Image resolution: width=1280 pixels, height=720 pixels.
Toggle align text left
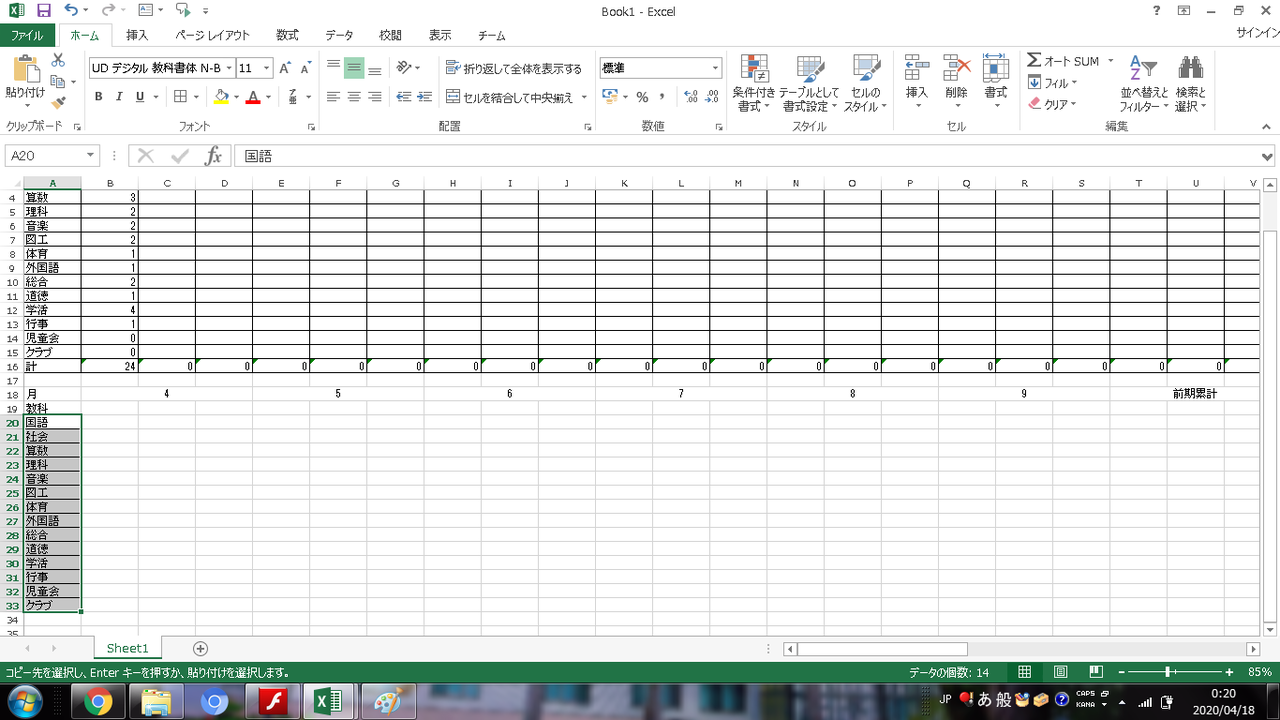tap(333, 97)
